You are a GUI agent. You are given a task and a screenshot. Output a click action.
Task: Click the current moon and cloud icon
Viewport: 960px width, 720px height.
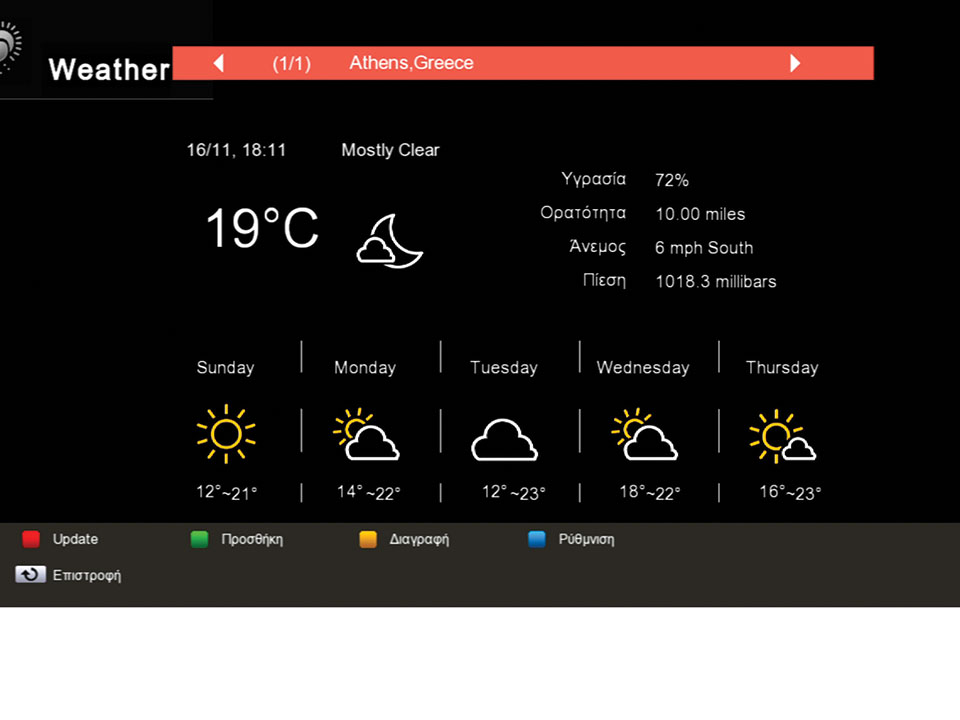pyautogui.click(x=390, y=241)
